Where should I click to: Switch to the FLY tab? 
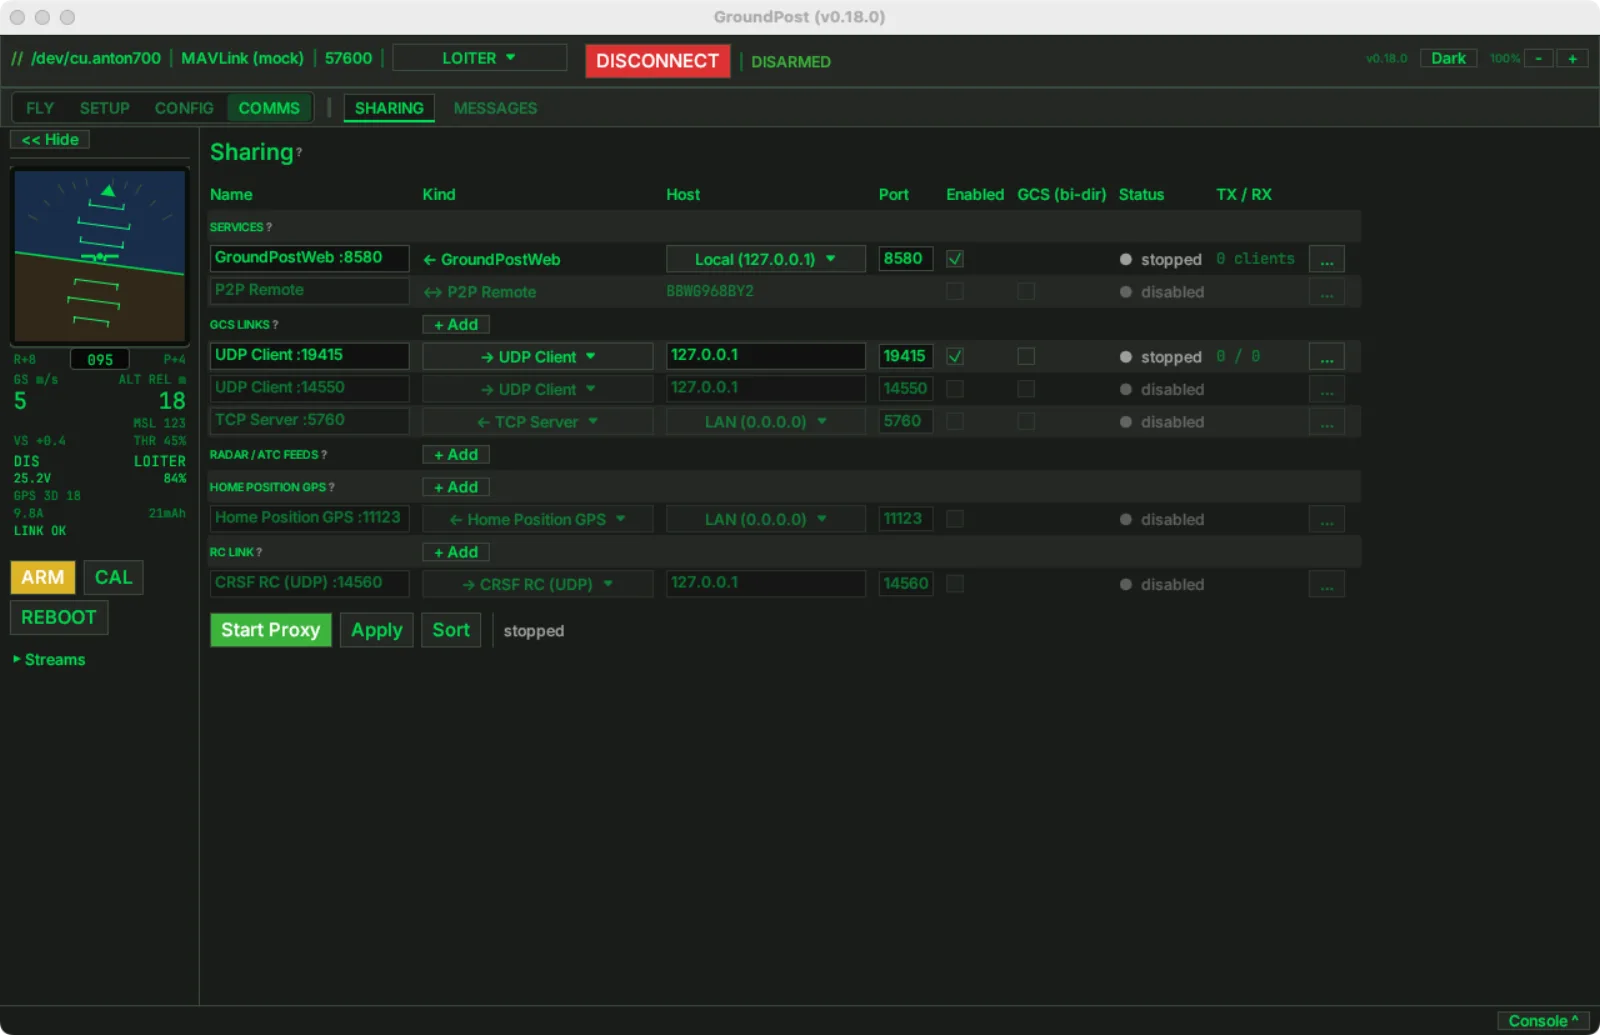(x=40, y=108)
